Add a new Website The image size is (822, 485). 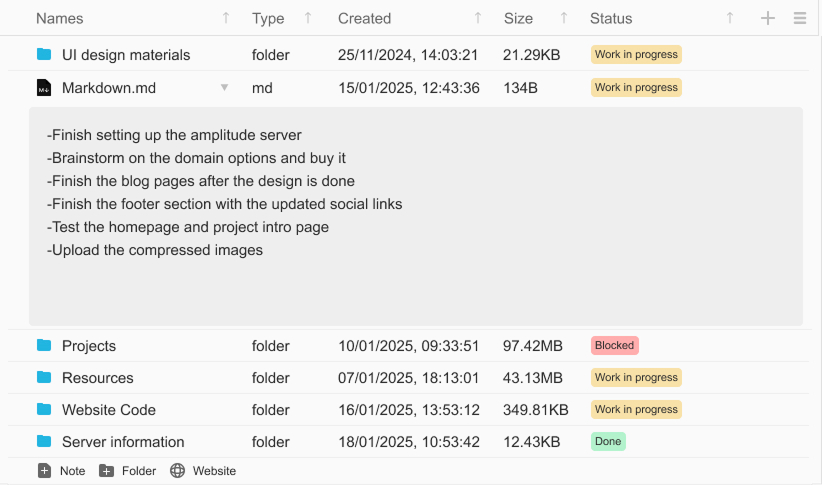tap(203, 471)
